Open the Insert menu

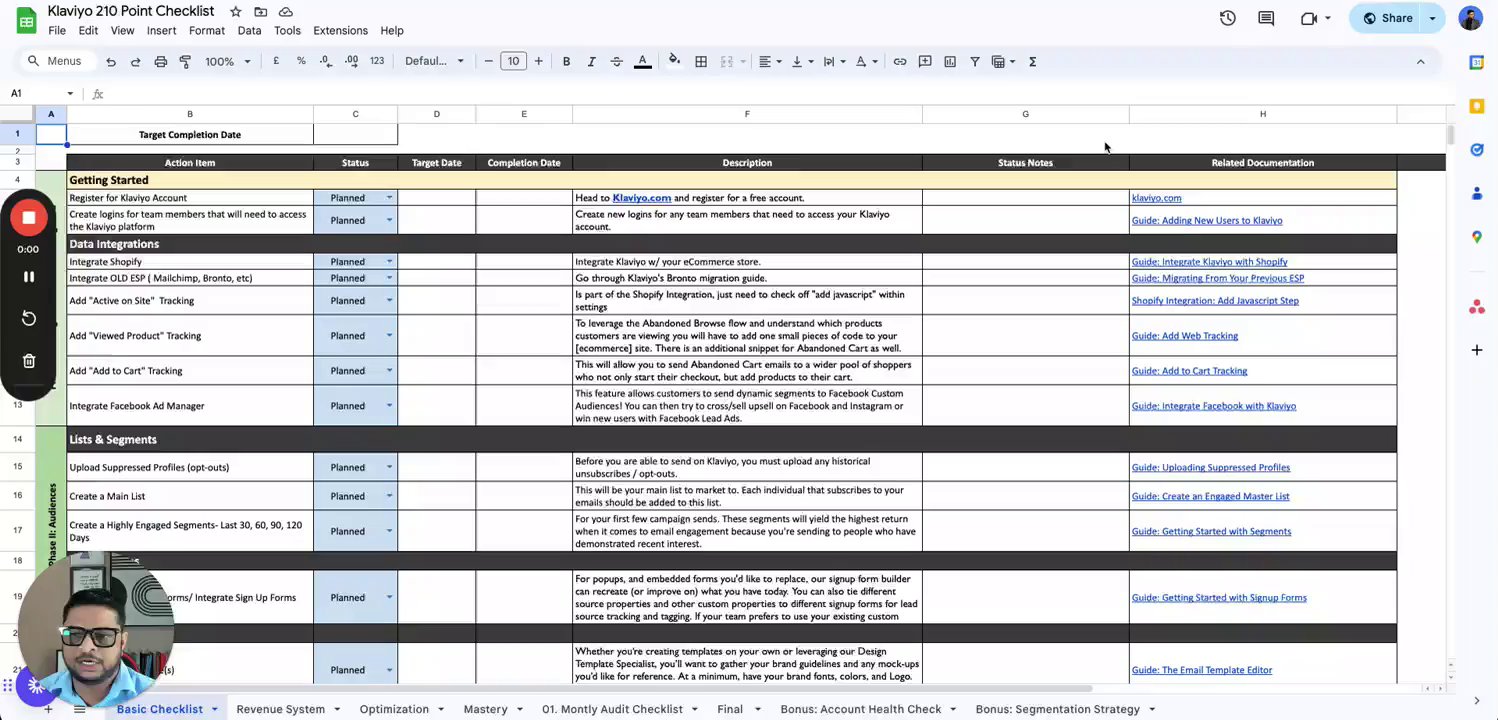tap(161, 30)
